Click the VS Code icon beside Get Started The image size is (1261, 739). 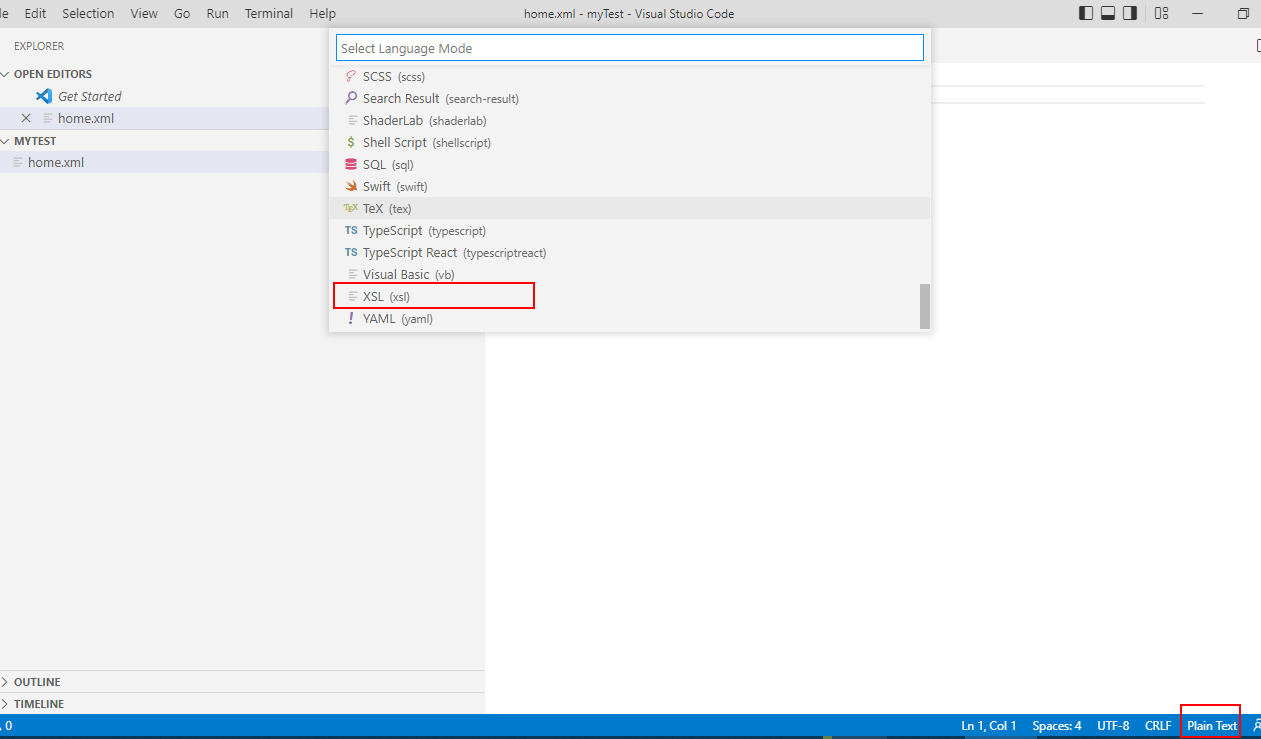point(44,96)
